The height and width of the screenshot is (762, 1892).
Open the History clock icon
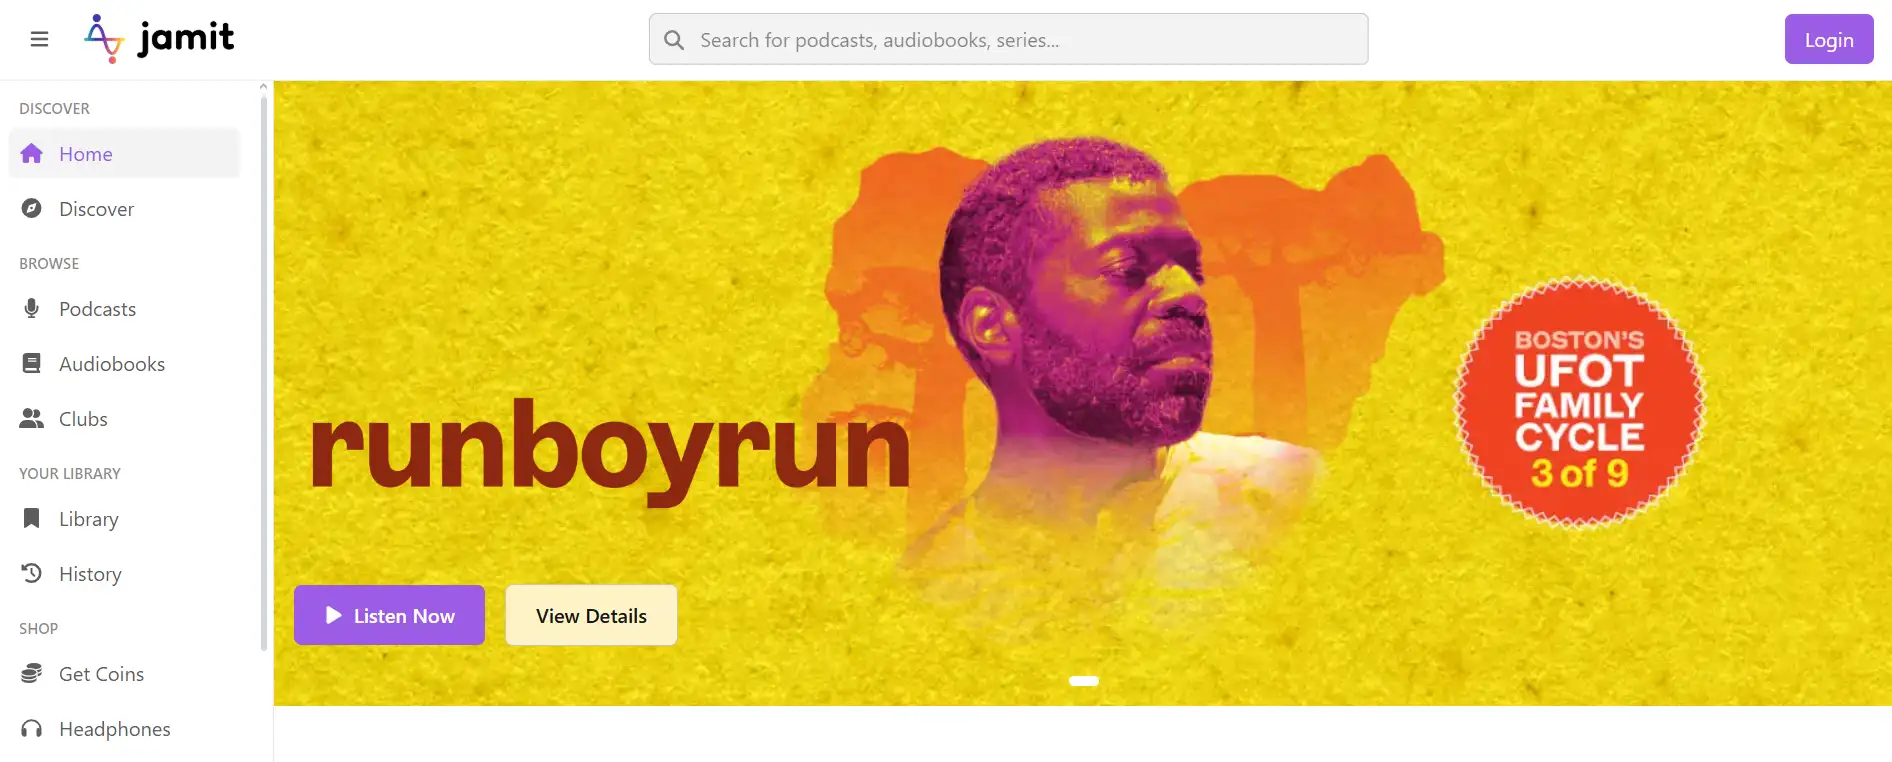click(32, 574)
